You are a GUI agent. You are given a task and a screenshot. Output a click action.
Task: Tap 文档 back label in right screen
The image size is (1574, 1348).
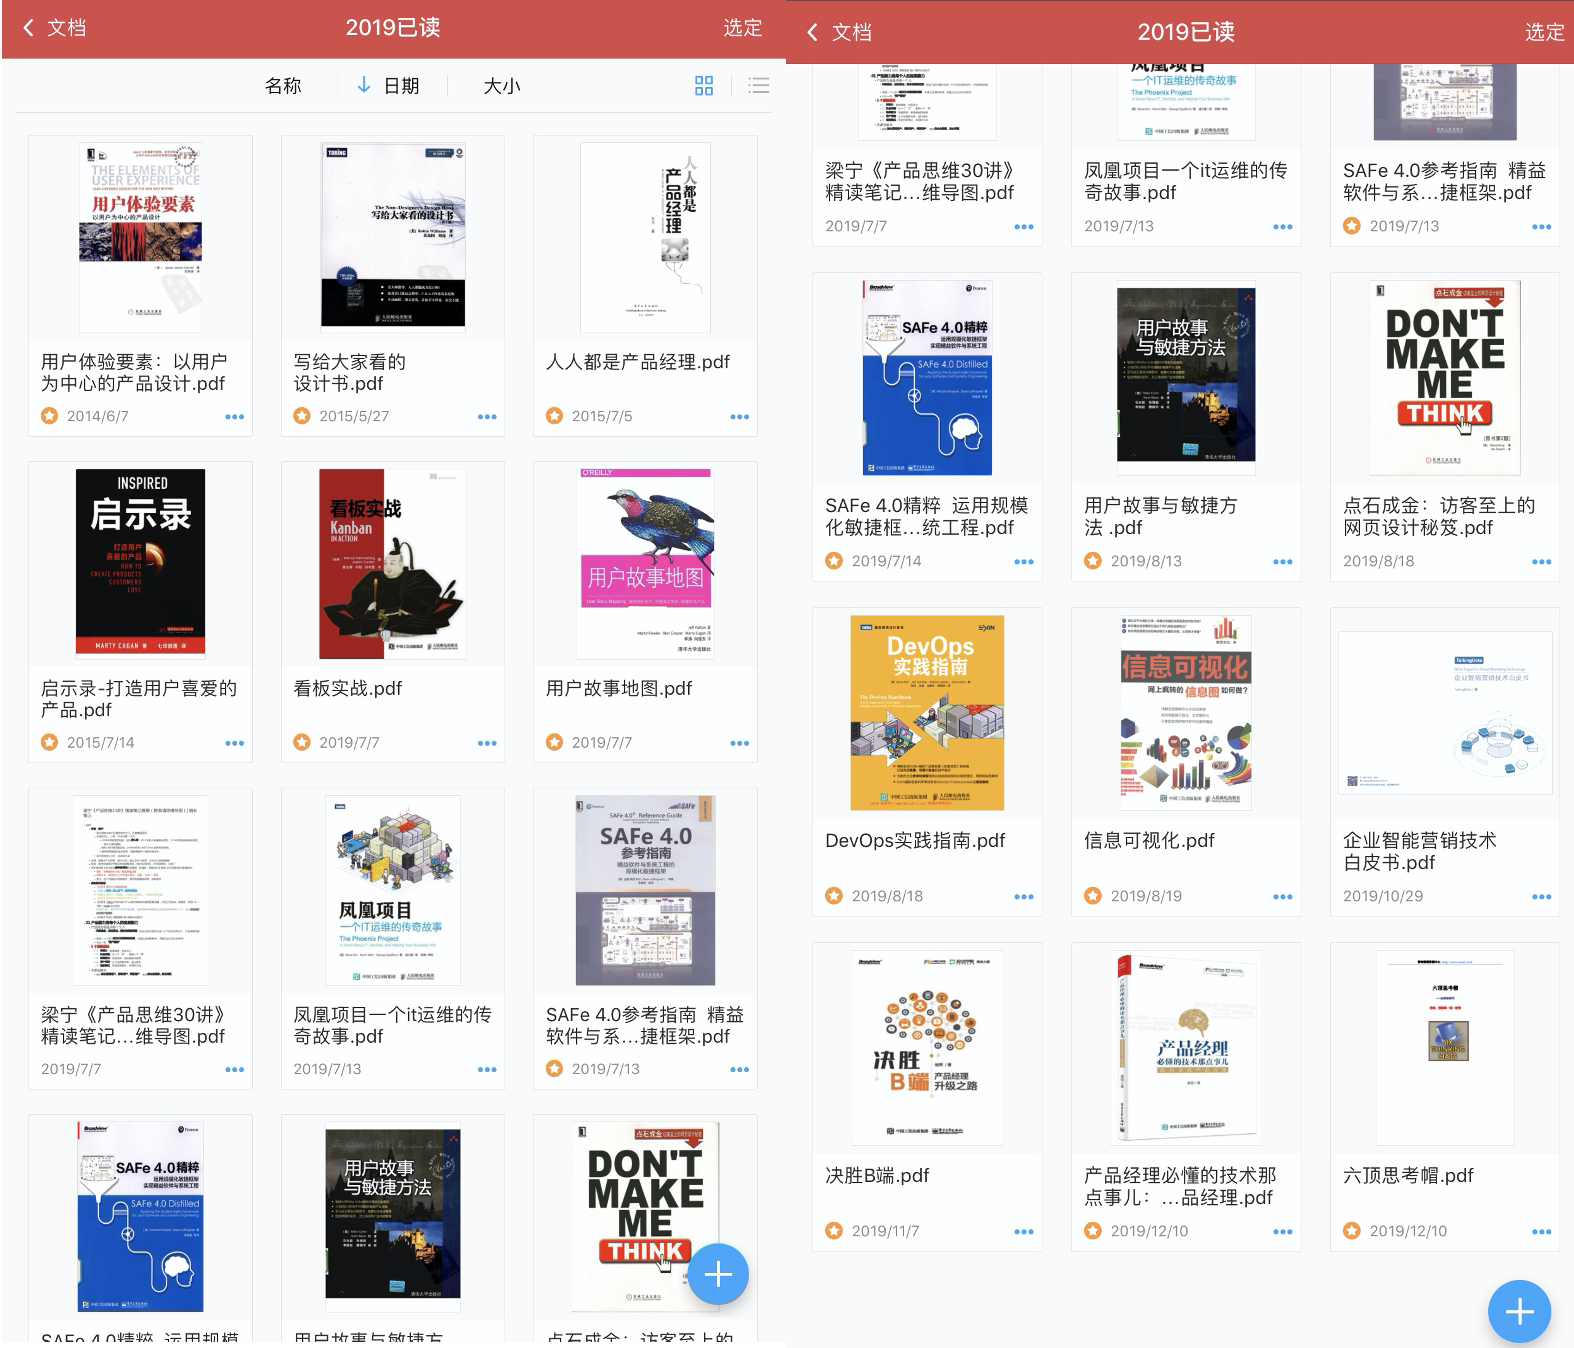click(852, 32)
